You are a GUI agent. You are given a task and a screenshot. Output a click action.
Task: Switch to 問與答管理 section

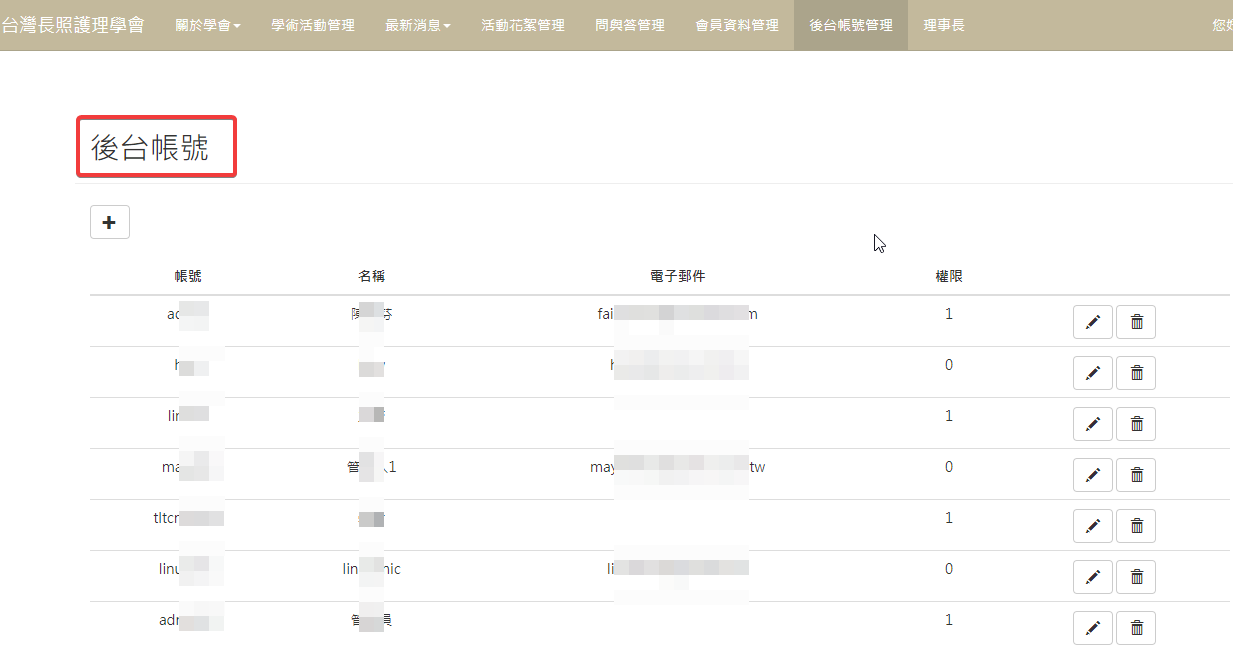(x=630, y=25)
